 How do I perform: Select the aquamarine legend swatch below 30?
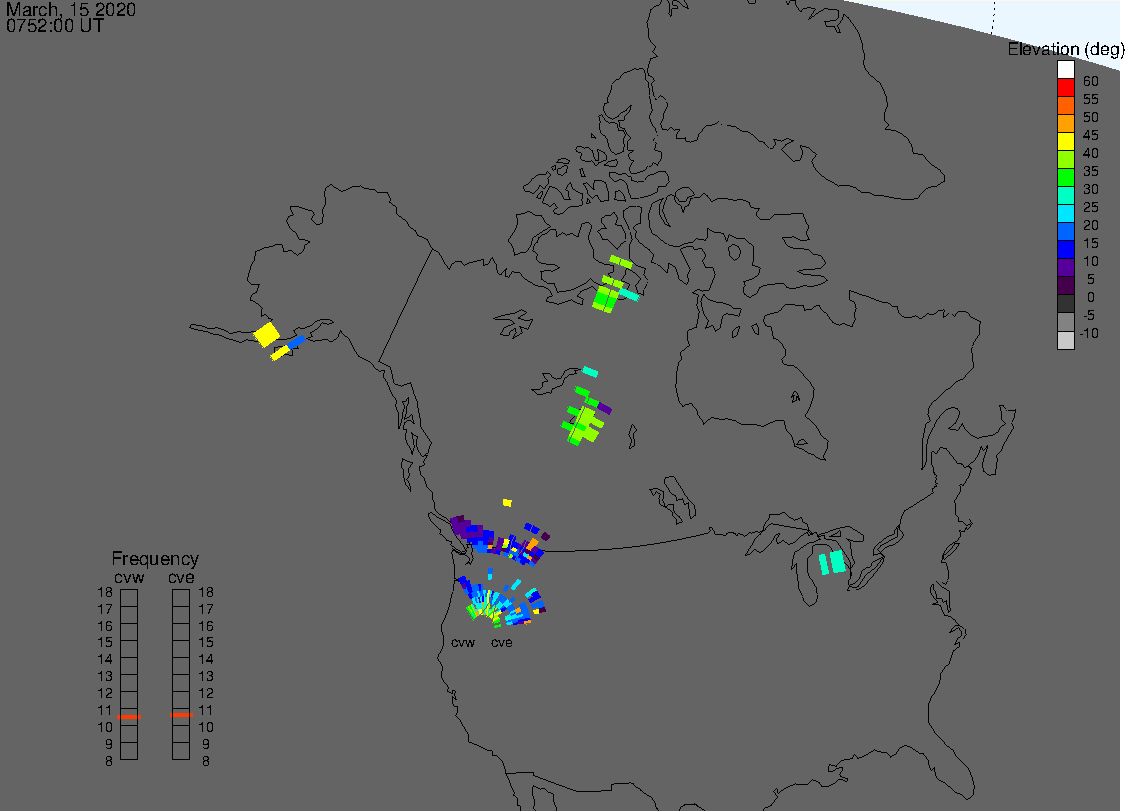click(1065, 195)
